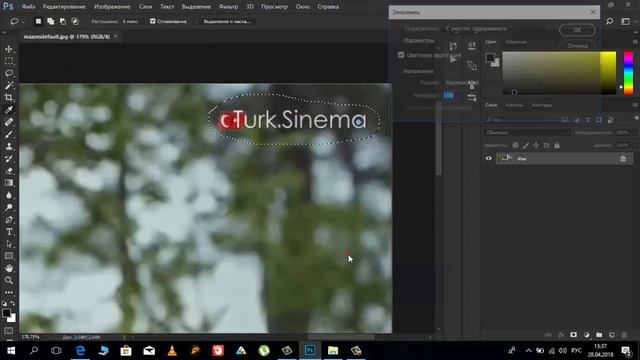This screenshot has height=360, width=640.
Task: Select the Zoom tool
Action: [9, 280]
